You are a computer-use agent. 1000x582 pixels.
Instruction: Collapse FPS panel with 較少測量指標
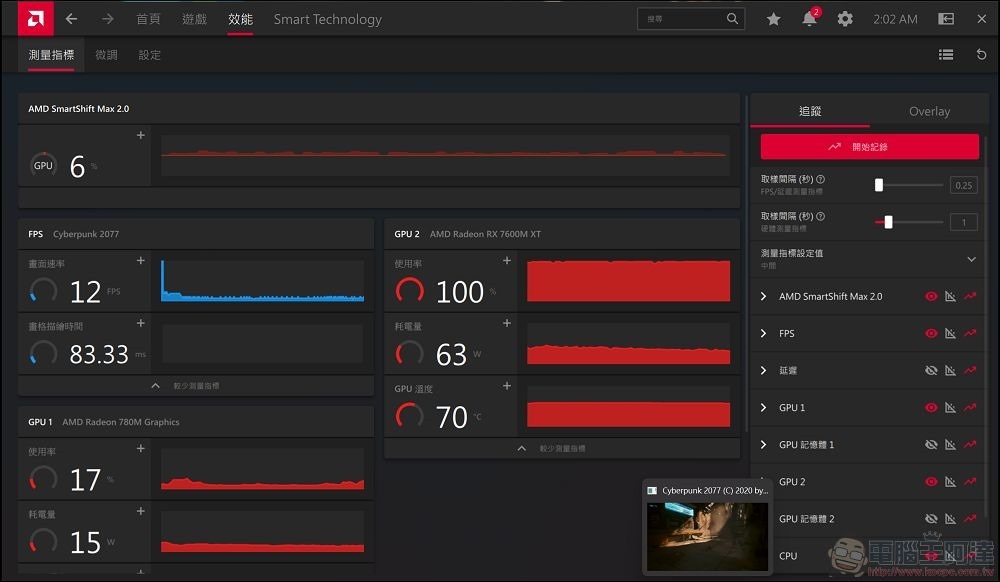point(196,386)
